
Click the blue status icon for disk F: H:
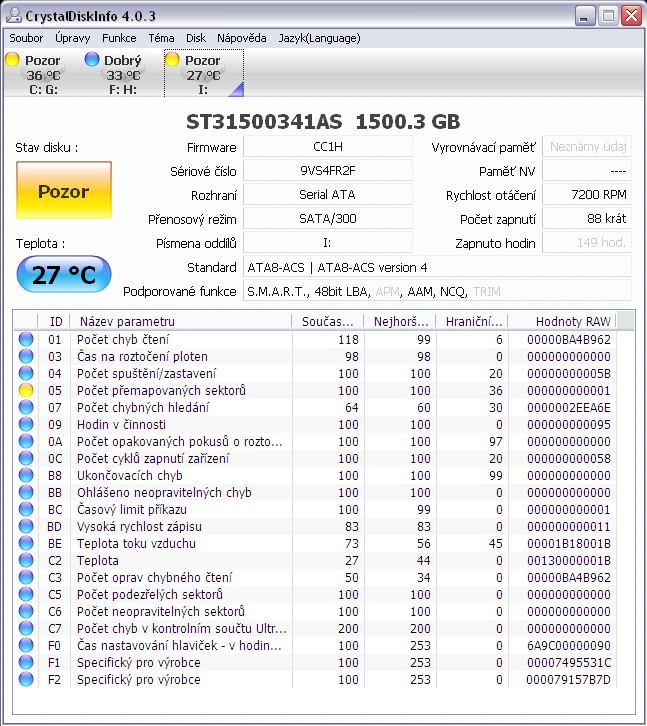tap(92, 60)
